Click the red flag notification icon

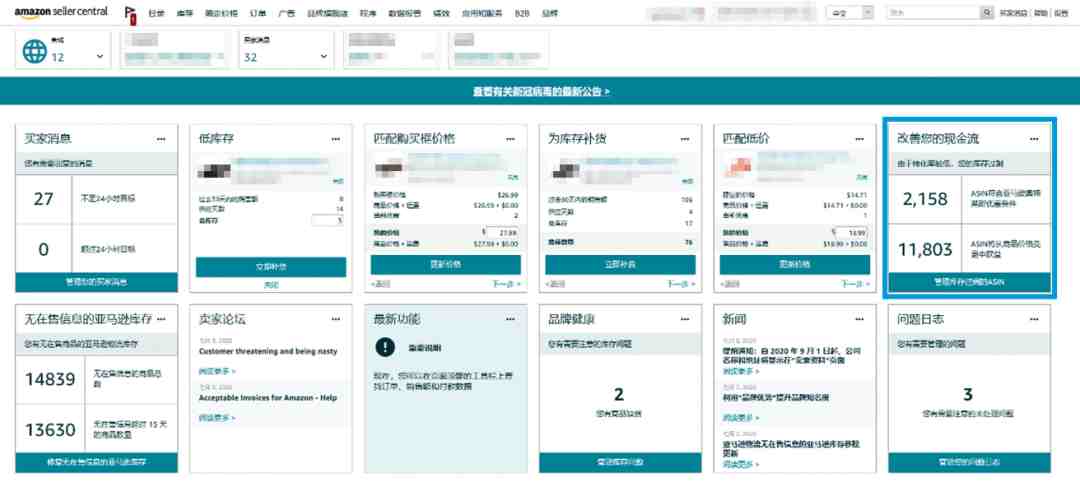[x=129, y=14]
